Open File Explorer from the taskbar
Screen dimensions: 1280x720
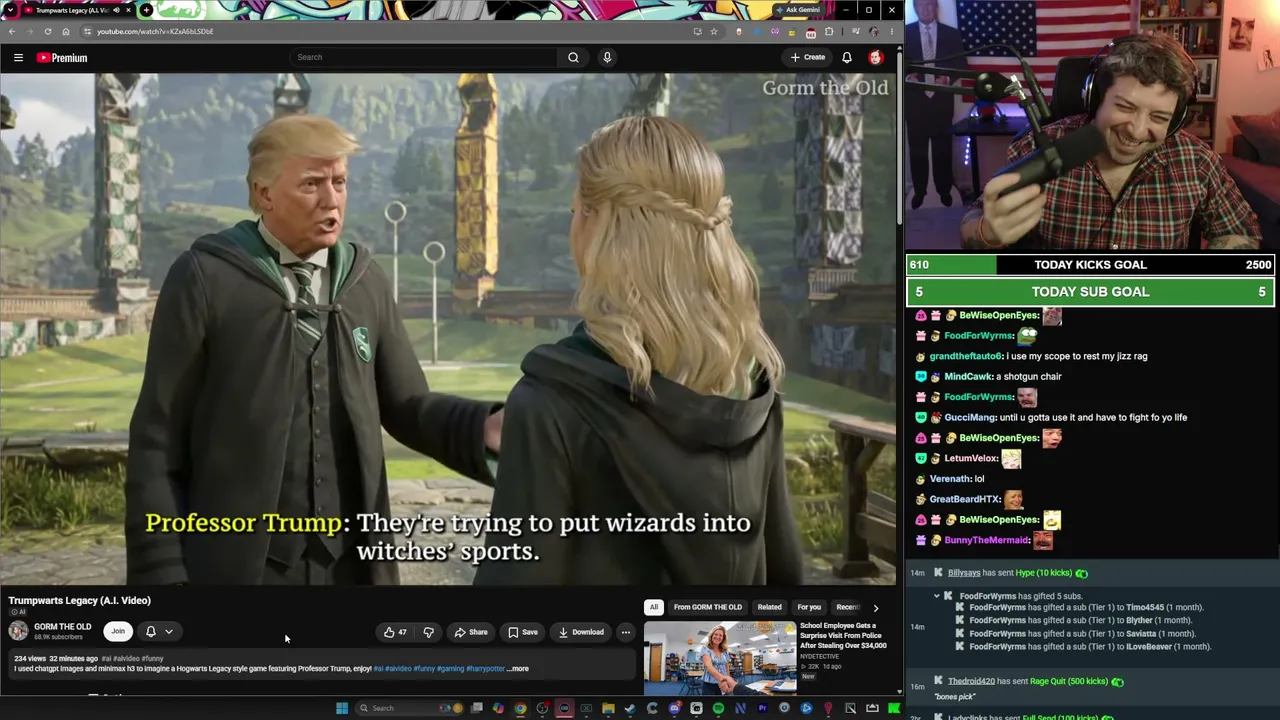point(608,708)
